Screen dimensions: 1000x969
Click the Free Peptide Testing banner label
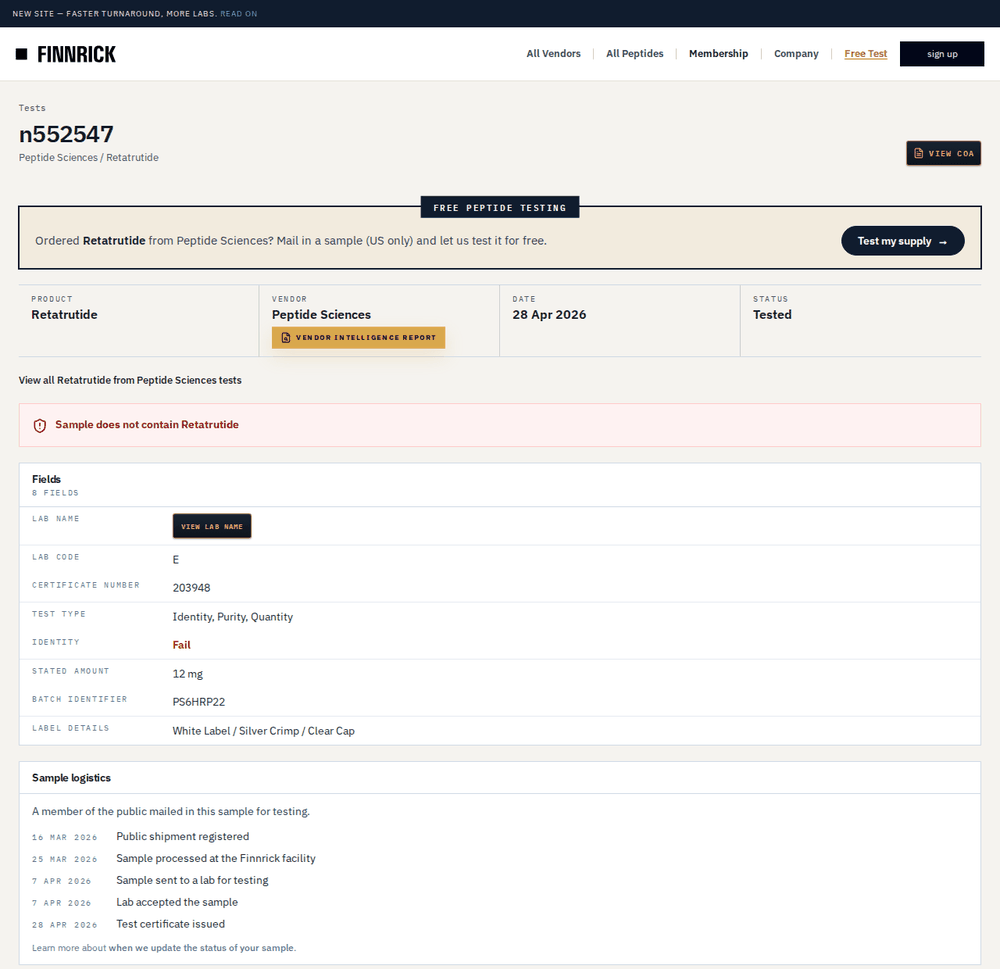coord(500,207)
